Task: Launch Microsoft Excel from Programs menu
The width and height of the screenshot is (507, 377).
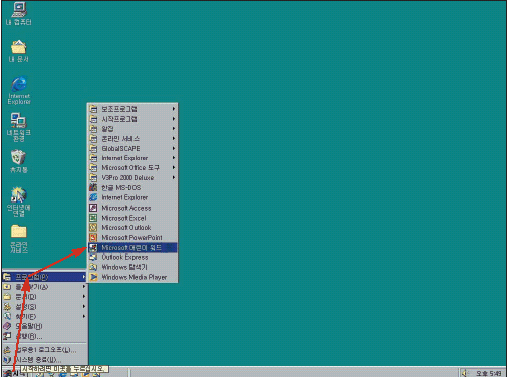Action: tap(133, 218)
